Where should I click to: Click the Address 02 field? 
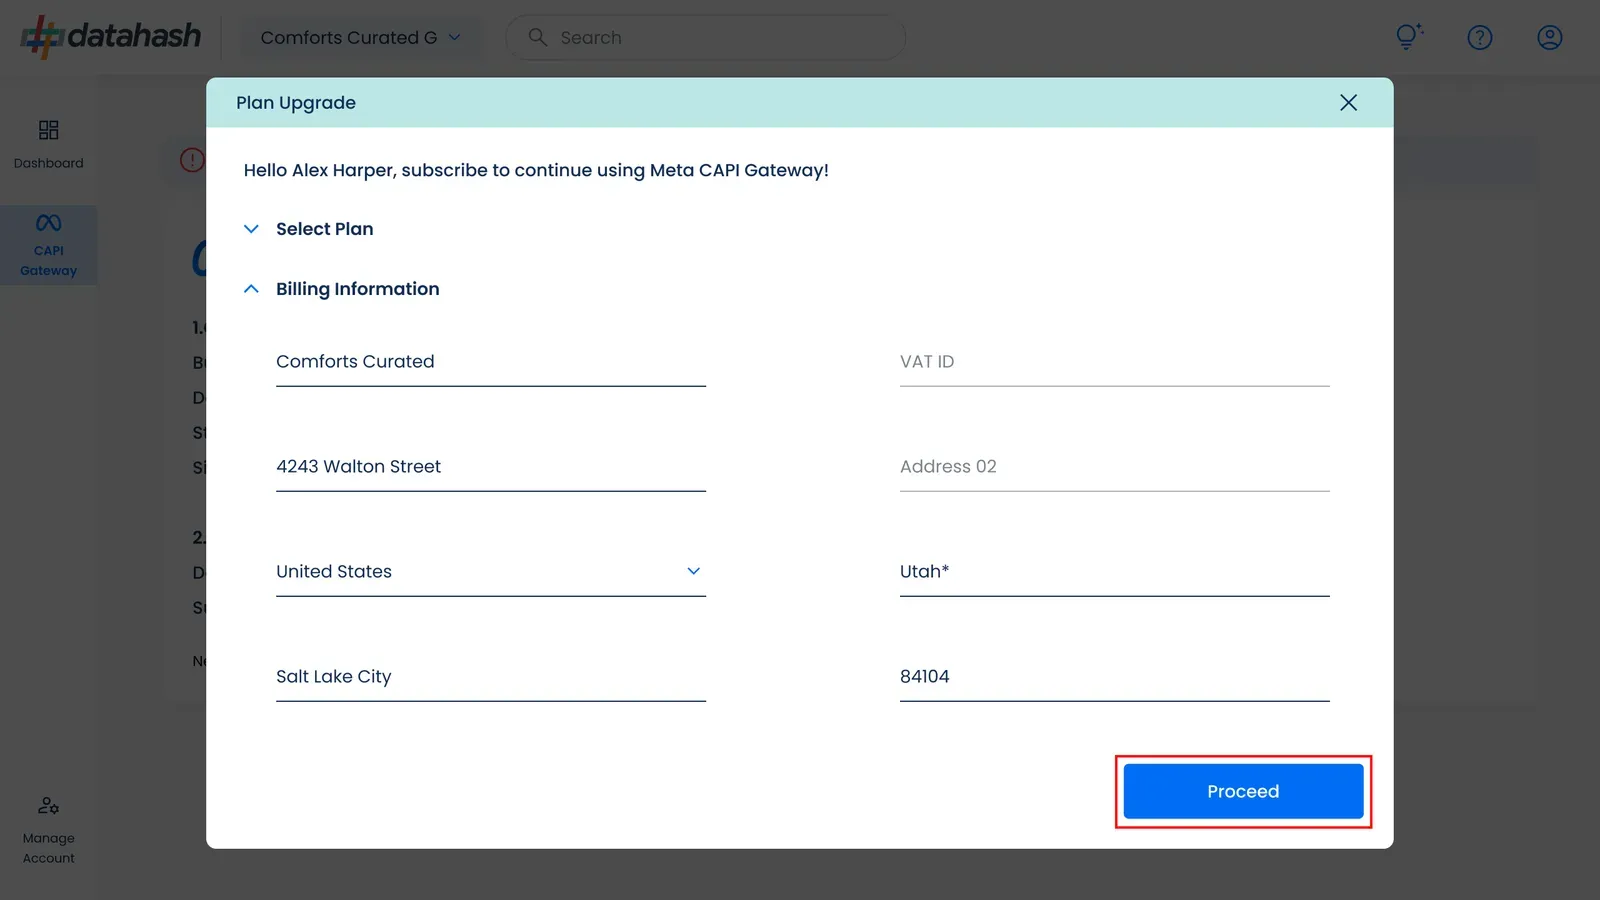coord(1115,467)
